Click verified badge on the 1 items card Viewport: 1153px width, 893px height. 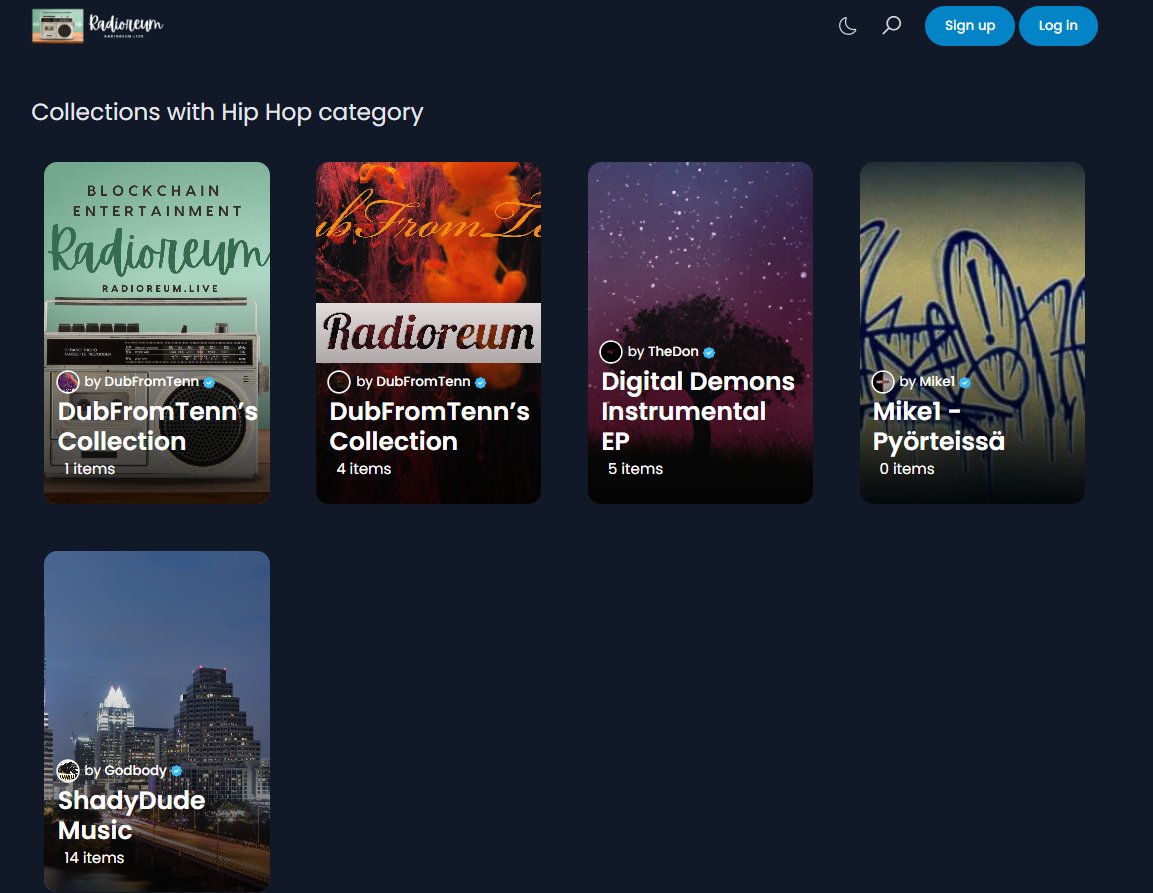pos(209,383)
